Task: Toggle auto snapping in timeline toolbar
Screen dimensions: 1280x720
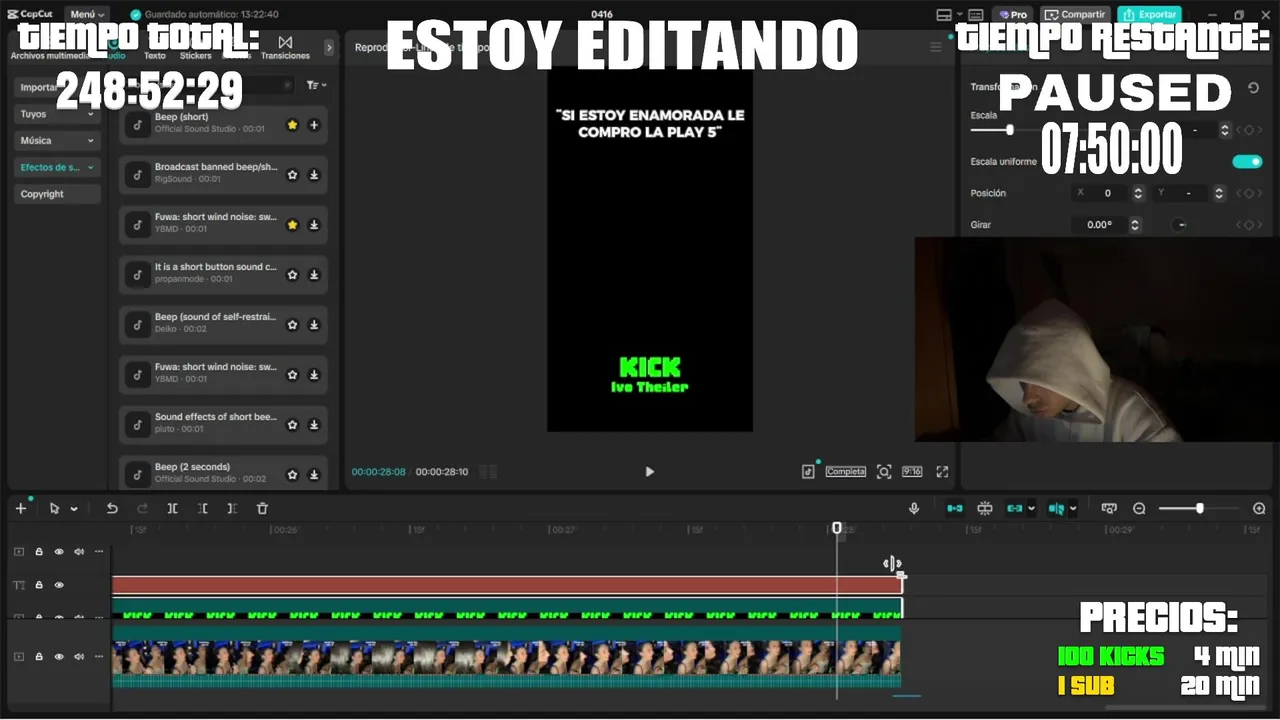Action: (985, 508)
